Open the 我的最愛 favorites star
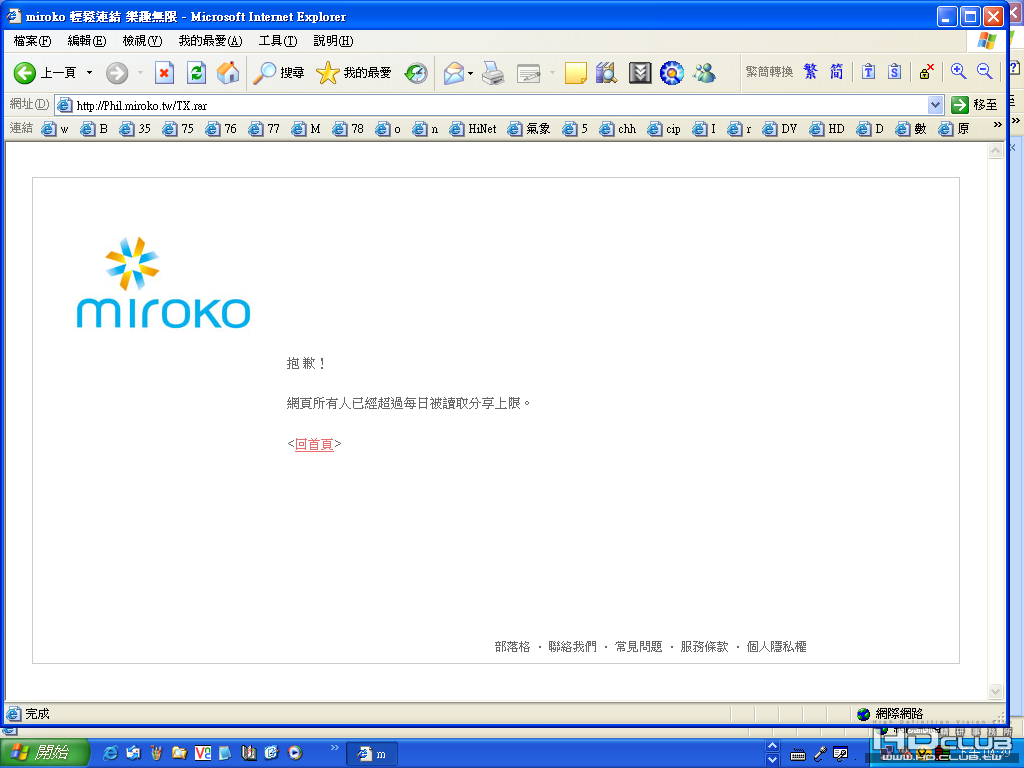 click(353, 72)
